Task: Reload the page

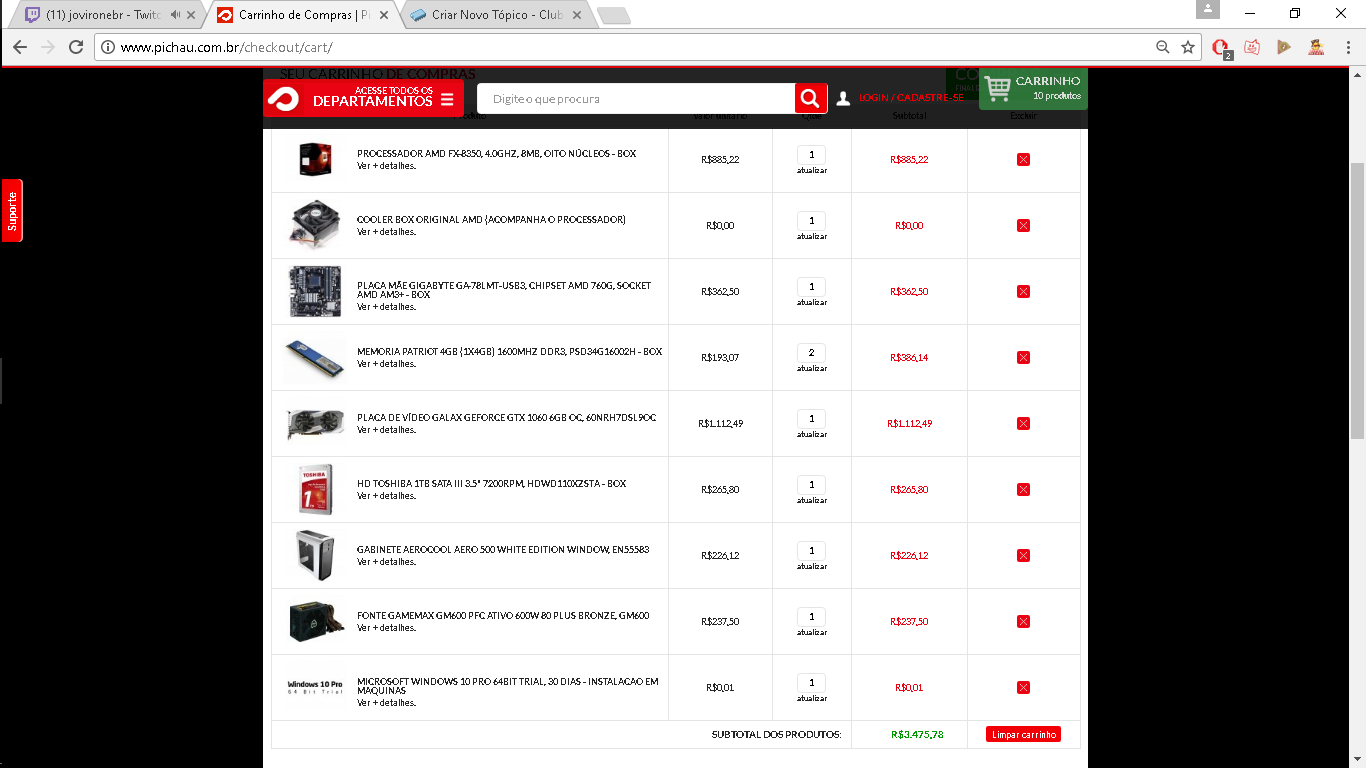Action: 76,47
